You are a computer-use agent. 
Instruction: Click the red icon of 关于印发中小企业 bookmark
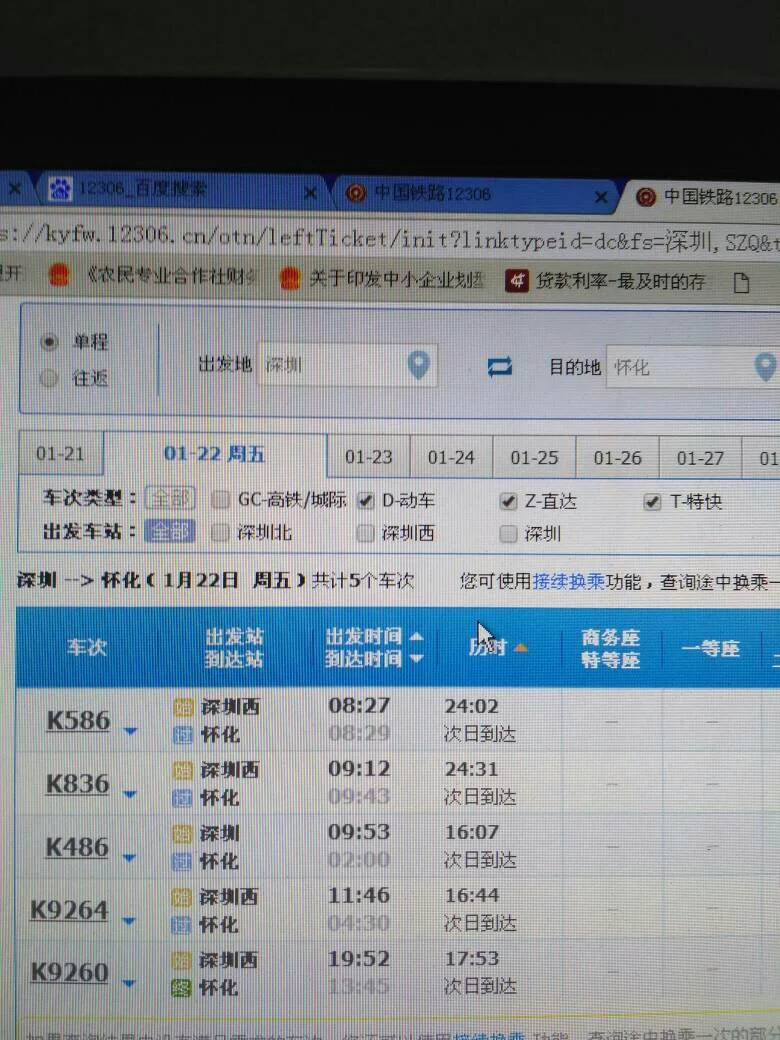290,278
